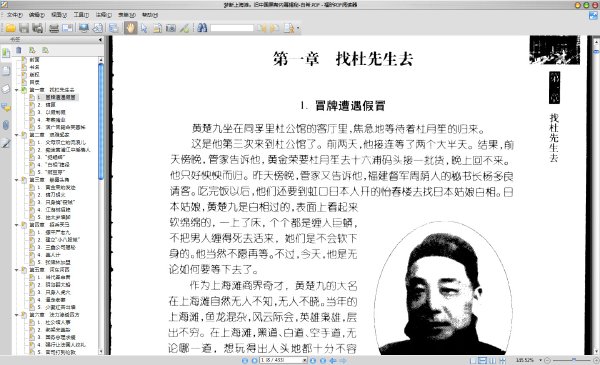Open the sixth menu left of 帮助
Screen dimensions: 600x365
[127, 15]
